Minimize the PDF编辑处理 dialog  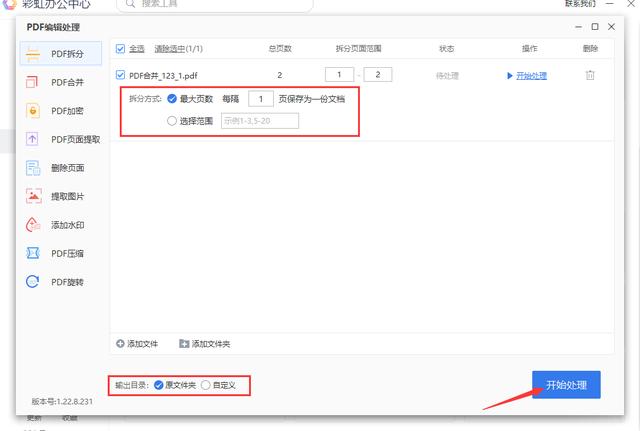[578, 27]
